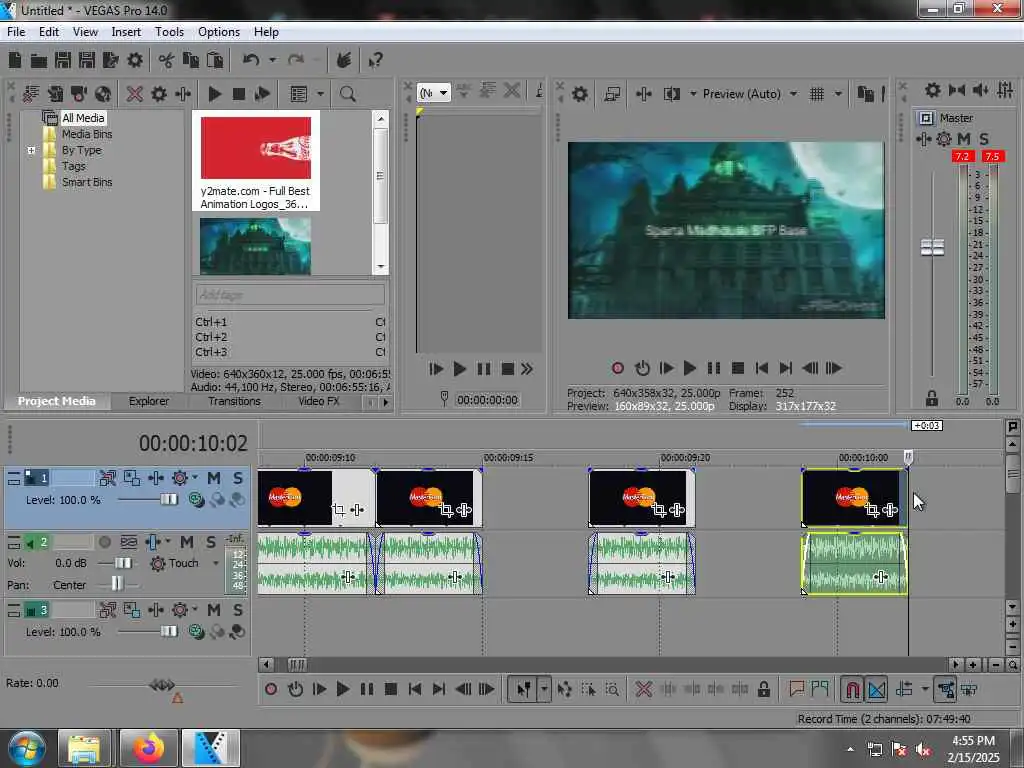Open event pan/crop on last video clip
Image resolution: width=1024 pixels, height=768 pixels.
click(872, 510)
